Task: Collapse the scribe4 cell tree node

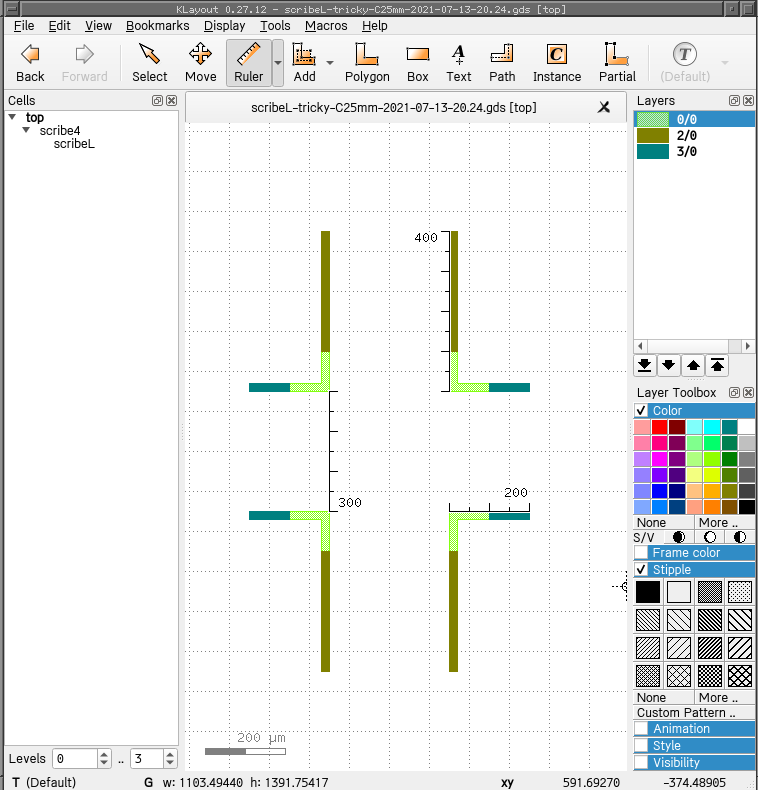Action: point(26,130)
